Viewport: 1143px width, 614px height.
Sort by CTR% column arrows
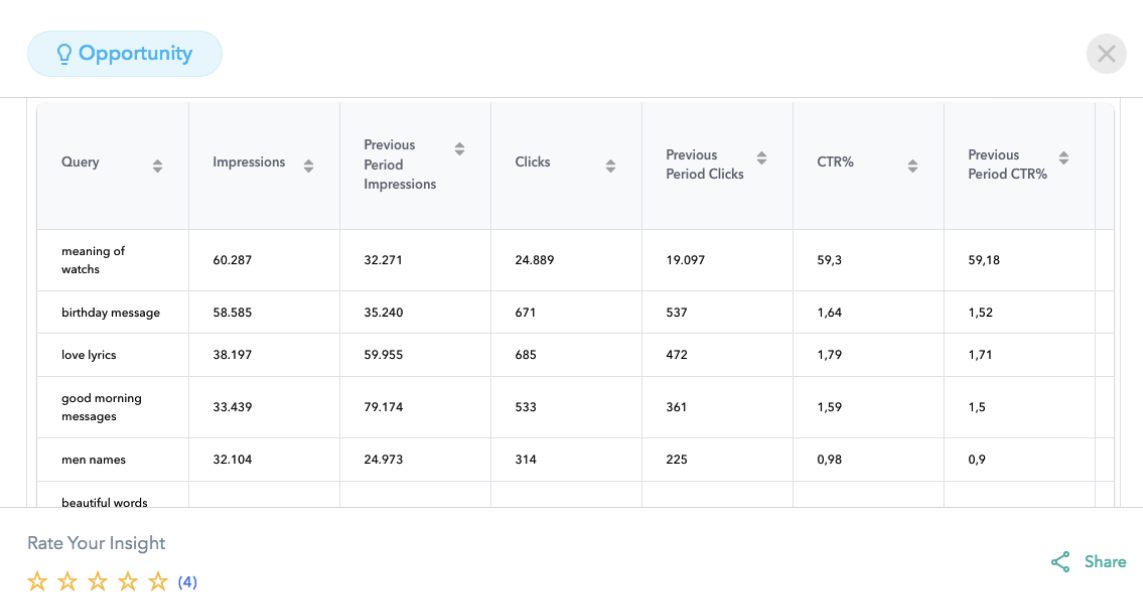(x=912, y=166)
